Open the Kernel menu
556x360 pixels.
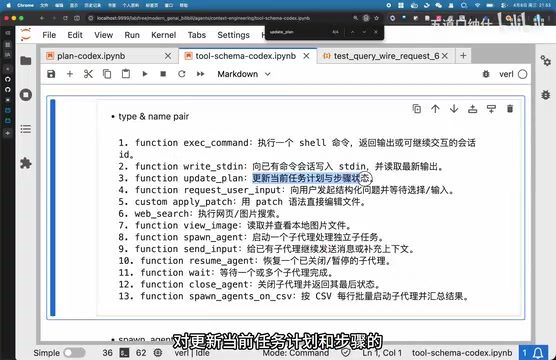163,35
